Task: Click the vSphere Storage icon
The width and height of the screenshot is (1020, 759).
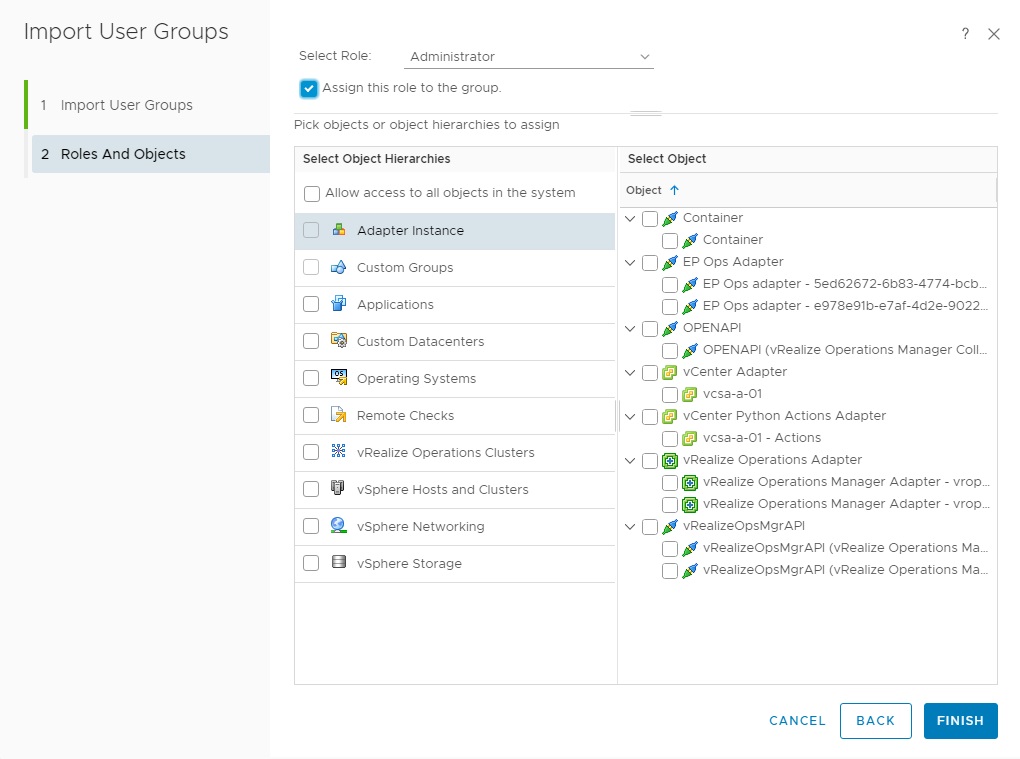Action: (x=338, y=562)
